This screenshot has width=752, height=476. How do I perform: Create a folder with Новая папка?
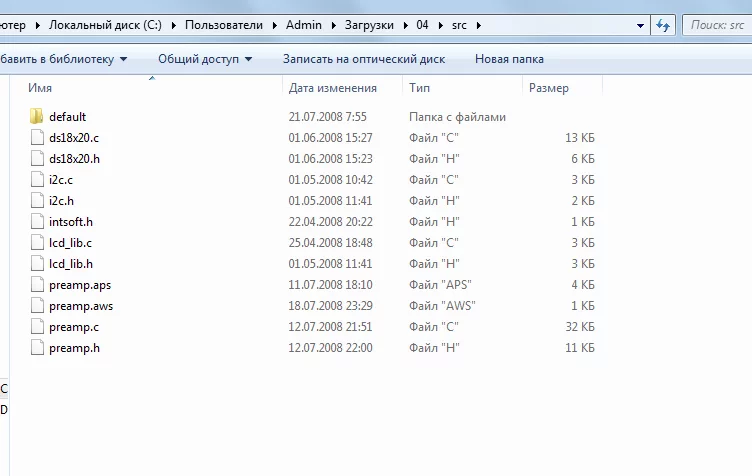click(x=509, y=59)
